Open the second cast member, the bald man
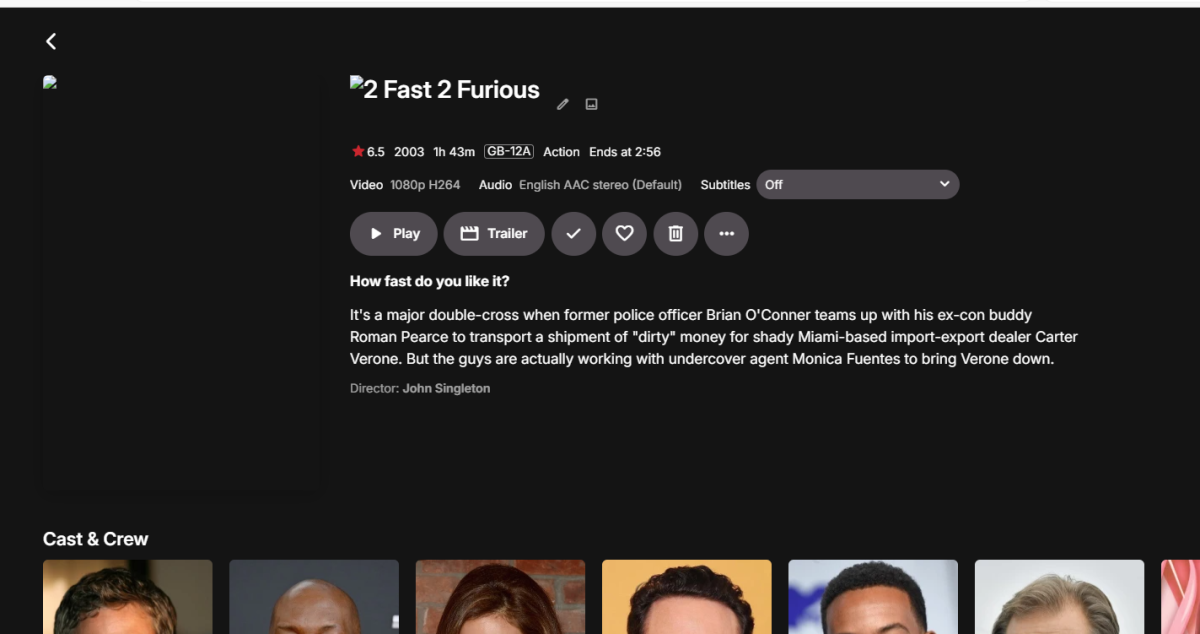The height and width of the screenshot is (634, 1200). click(314, 597)
